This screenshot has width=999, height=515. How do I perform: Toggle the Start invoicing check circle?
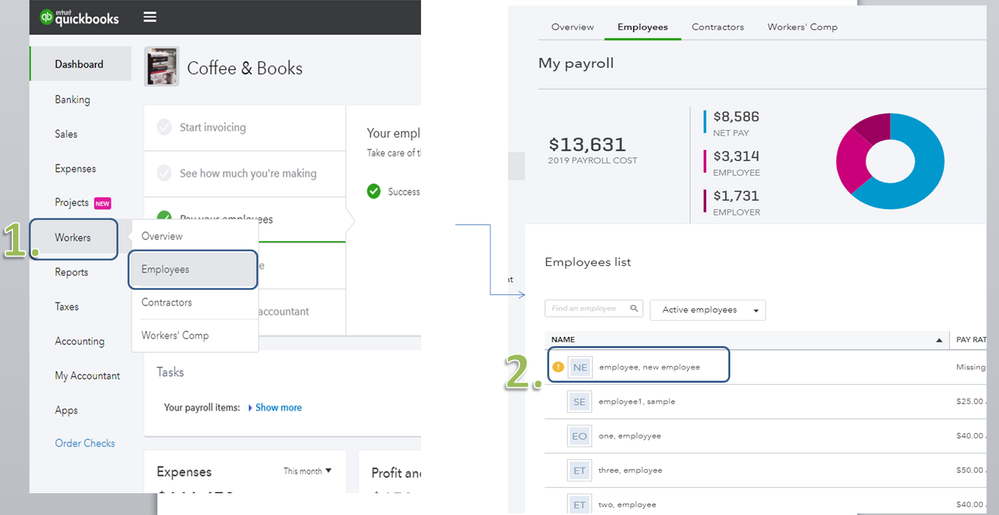[164, 127]
